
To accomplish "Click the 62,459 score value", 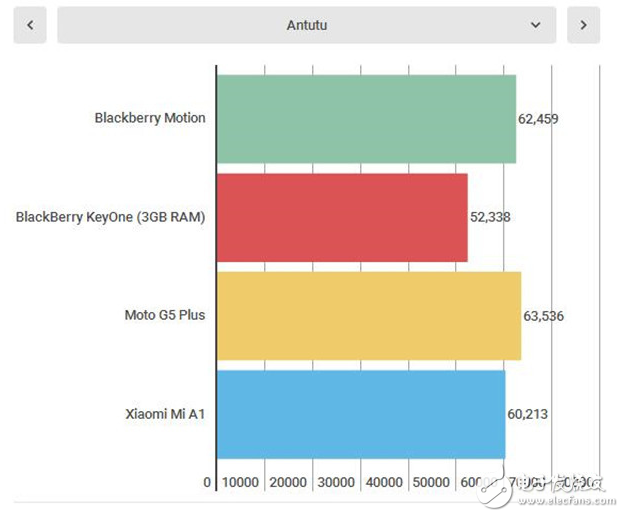I will click(x=538, y=119).
